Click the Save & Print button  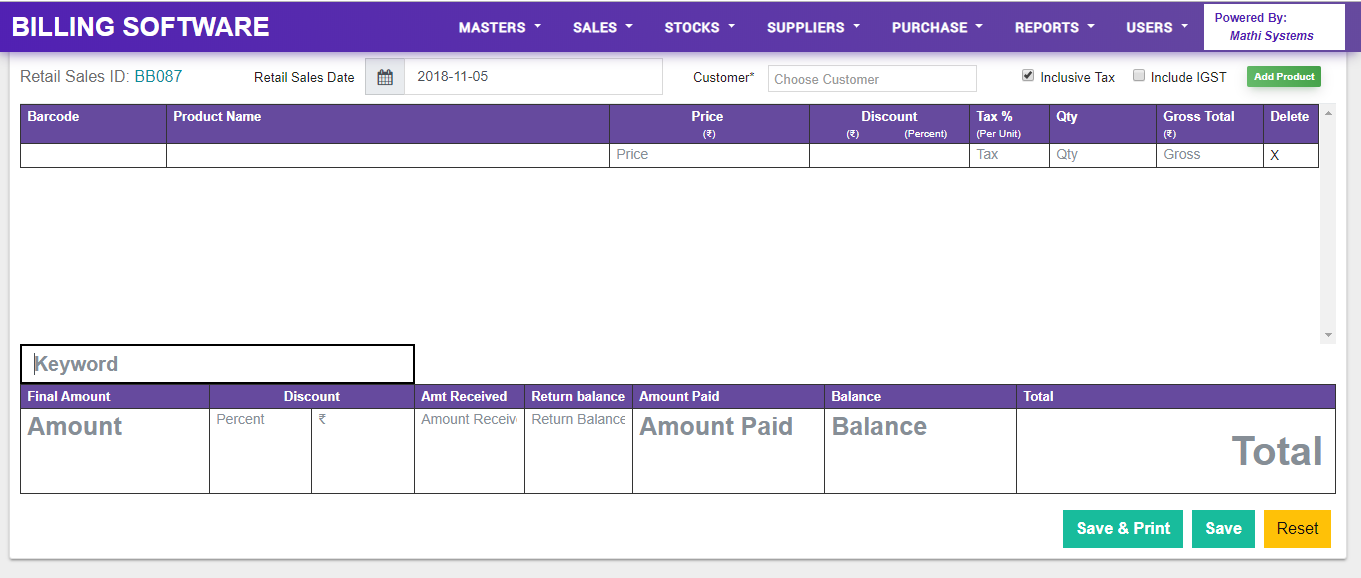[1122, 528]
